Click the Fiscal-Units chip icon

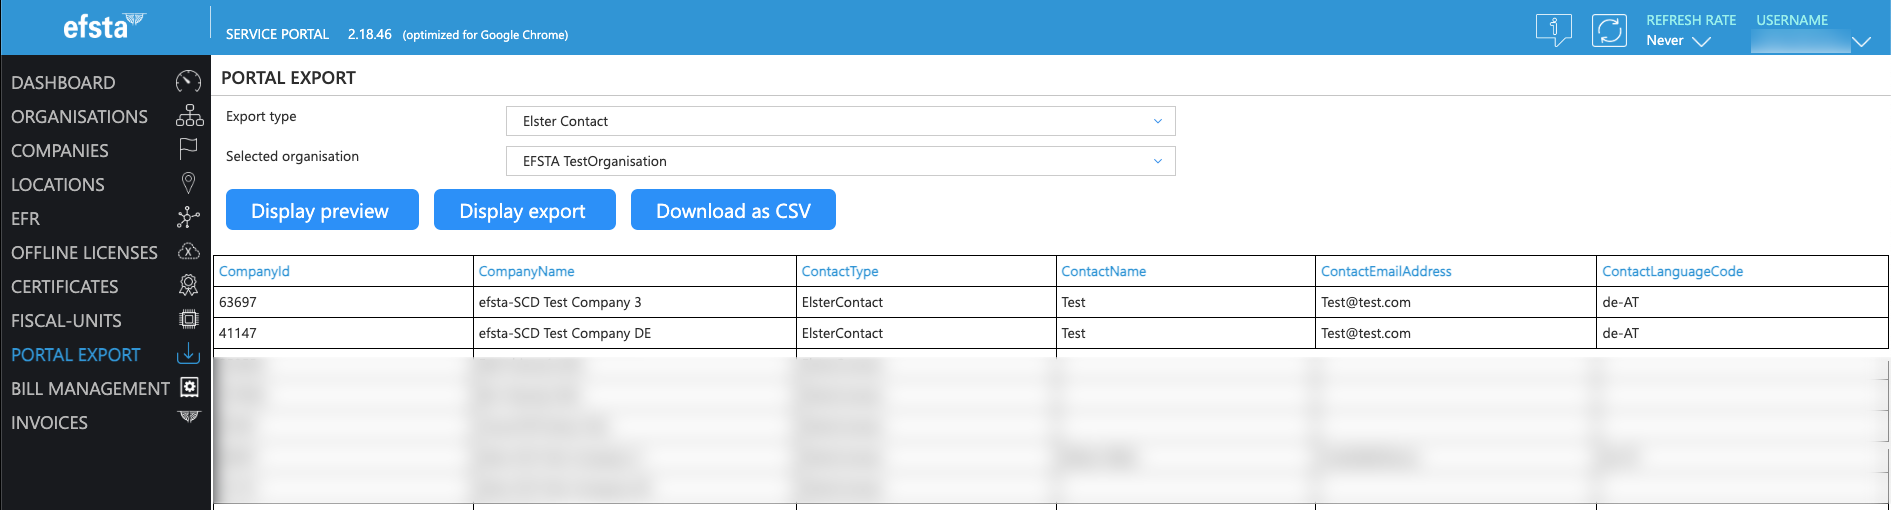coord(188,319)
